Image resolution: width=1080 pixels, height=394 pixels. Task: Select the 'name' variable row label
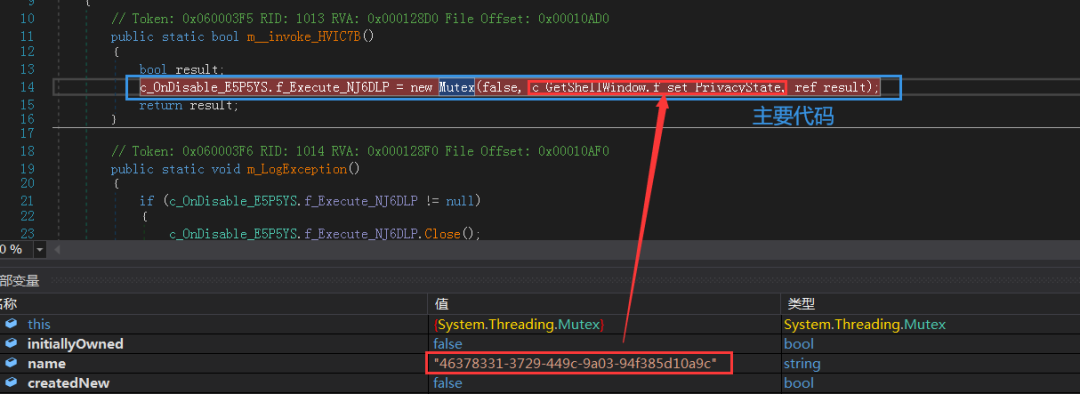tap(46, 363)
